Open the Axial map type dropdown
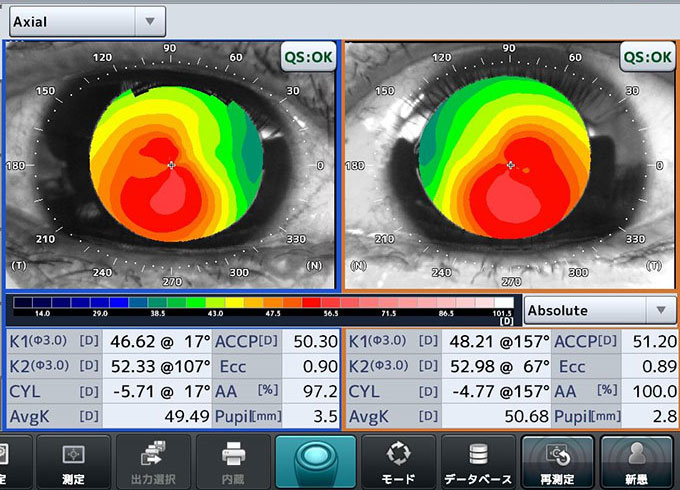Viewport: 680px width, 490px height. (x=85, y=20)
